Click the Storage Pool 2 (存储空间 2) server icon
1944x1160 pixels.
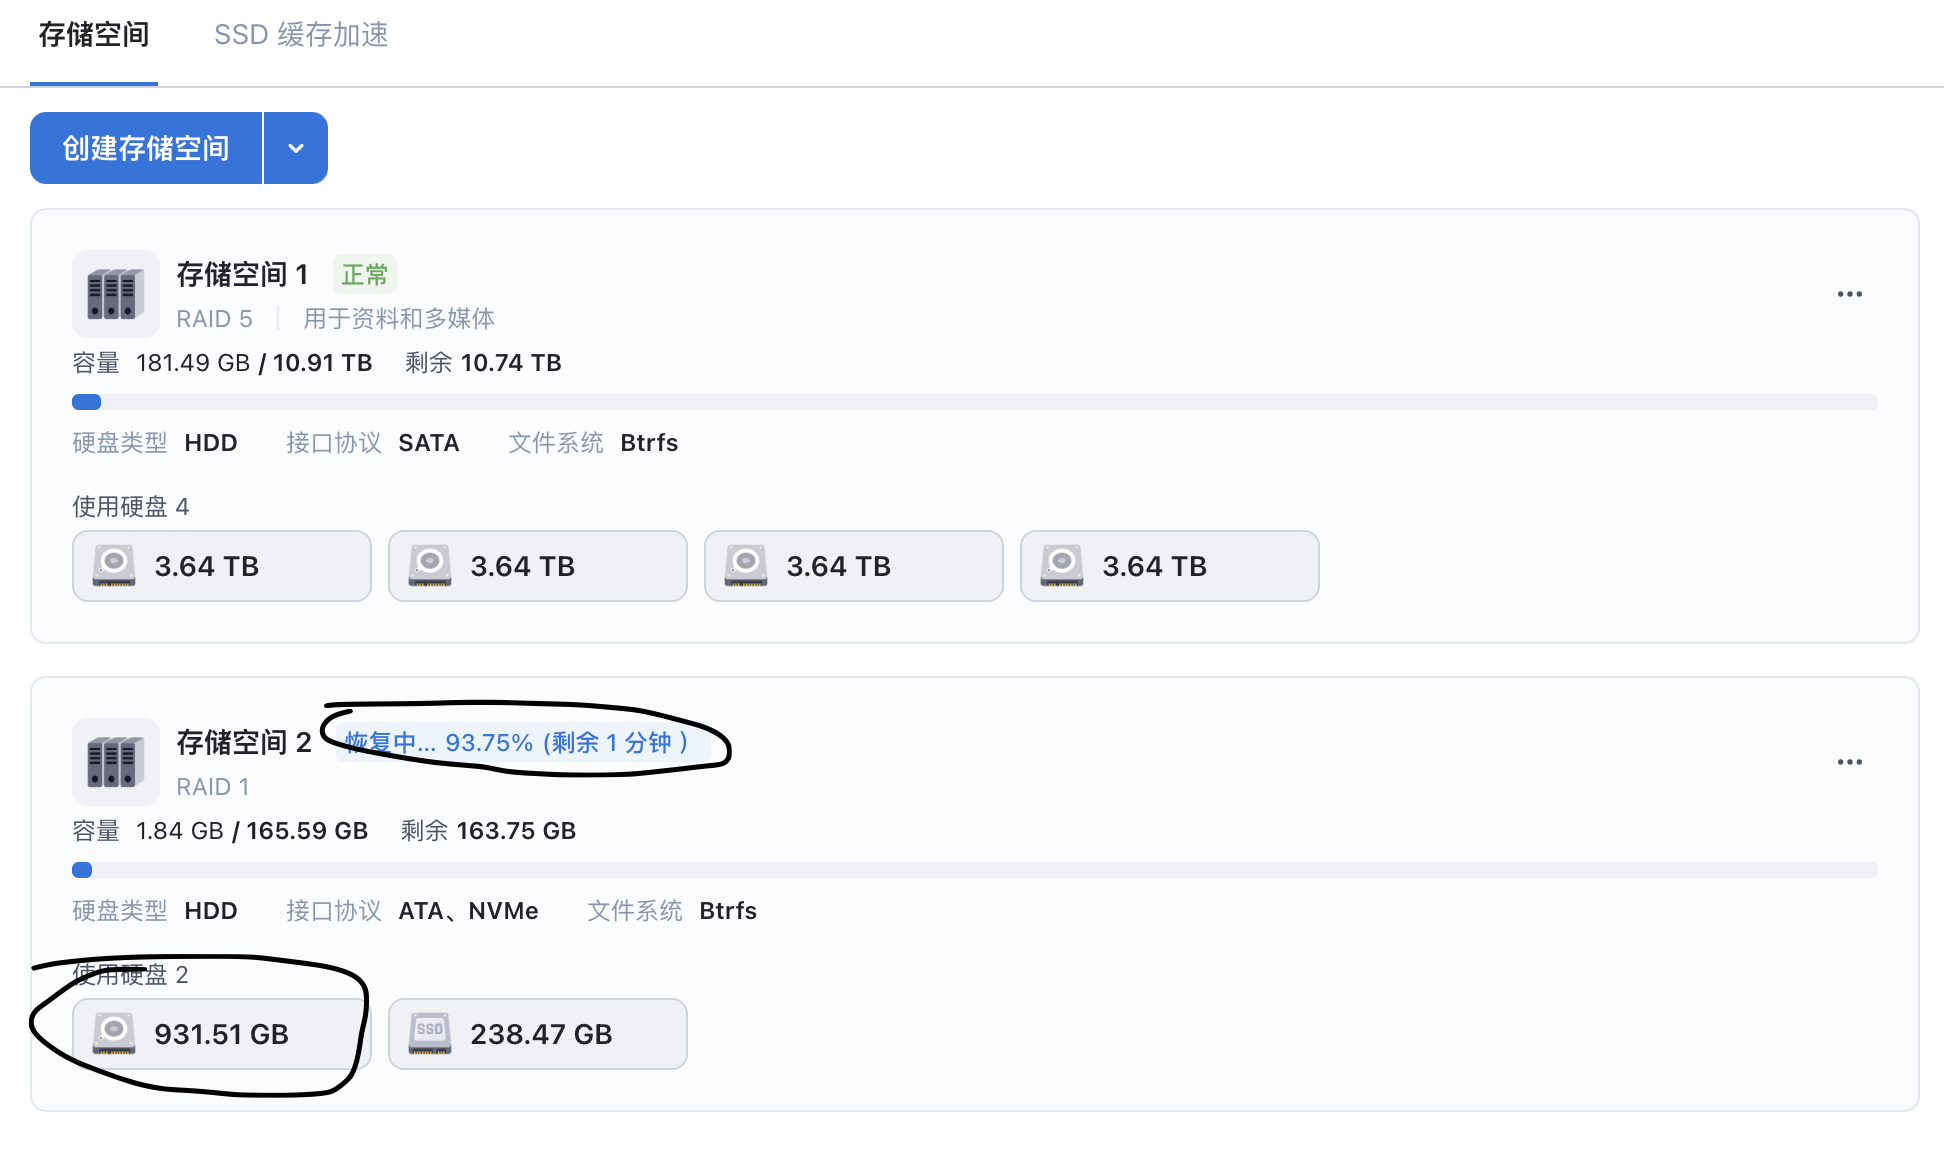coord(115,762)
